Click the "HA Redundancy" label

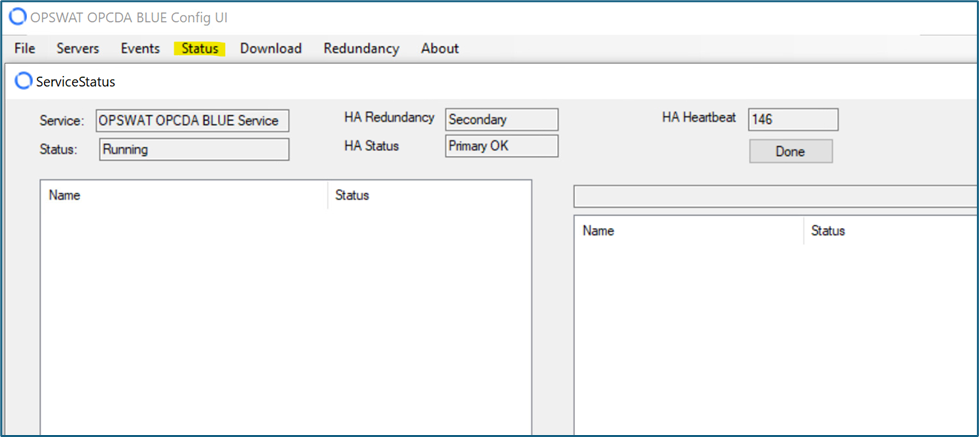click(389, 117)
